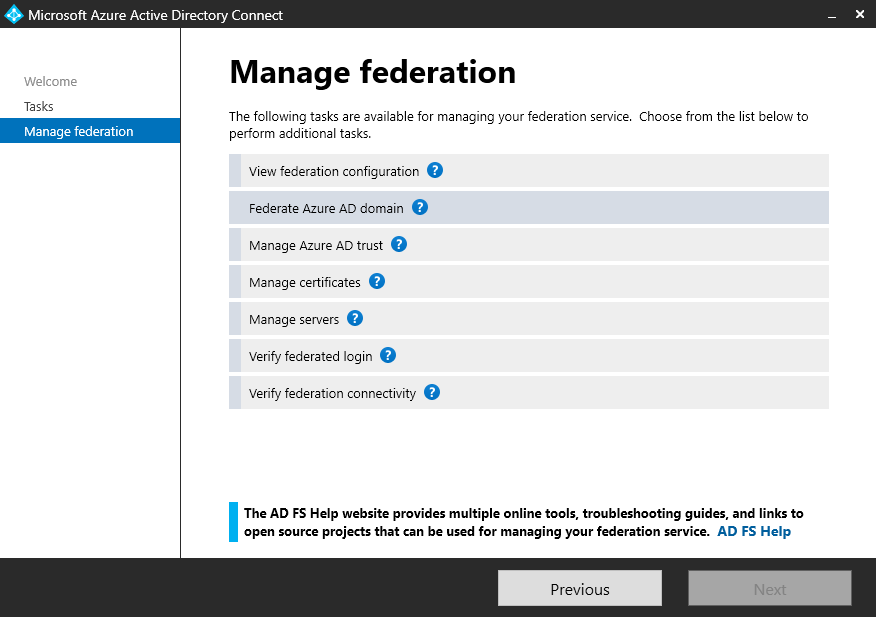The width and height of the screenshot is (876, 617).
Task: Click the Azure AD Connect title bar logo
Action: [14, 15]
